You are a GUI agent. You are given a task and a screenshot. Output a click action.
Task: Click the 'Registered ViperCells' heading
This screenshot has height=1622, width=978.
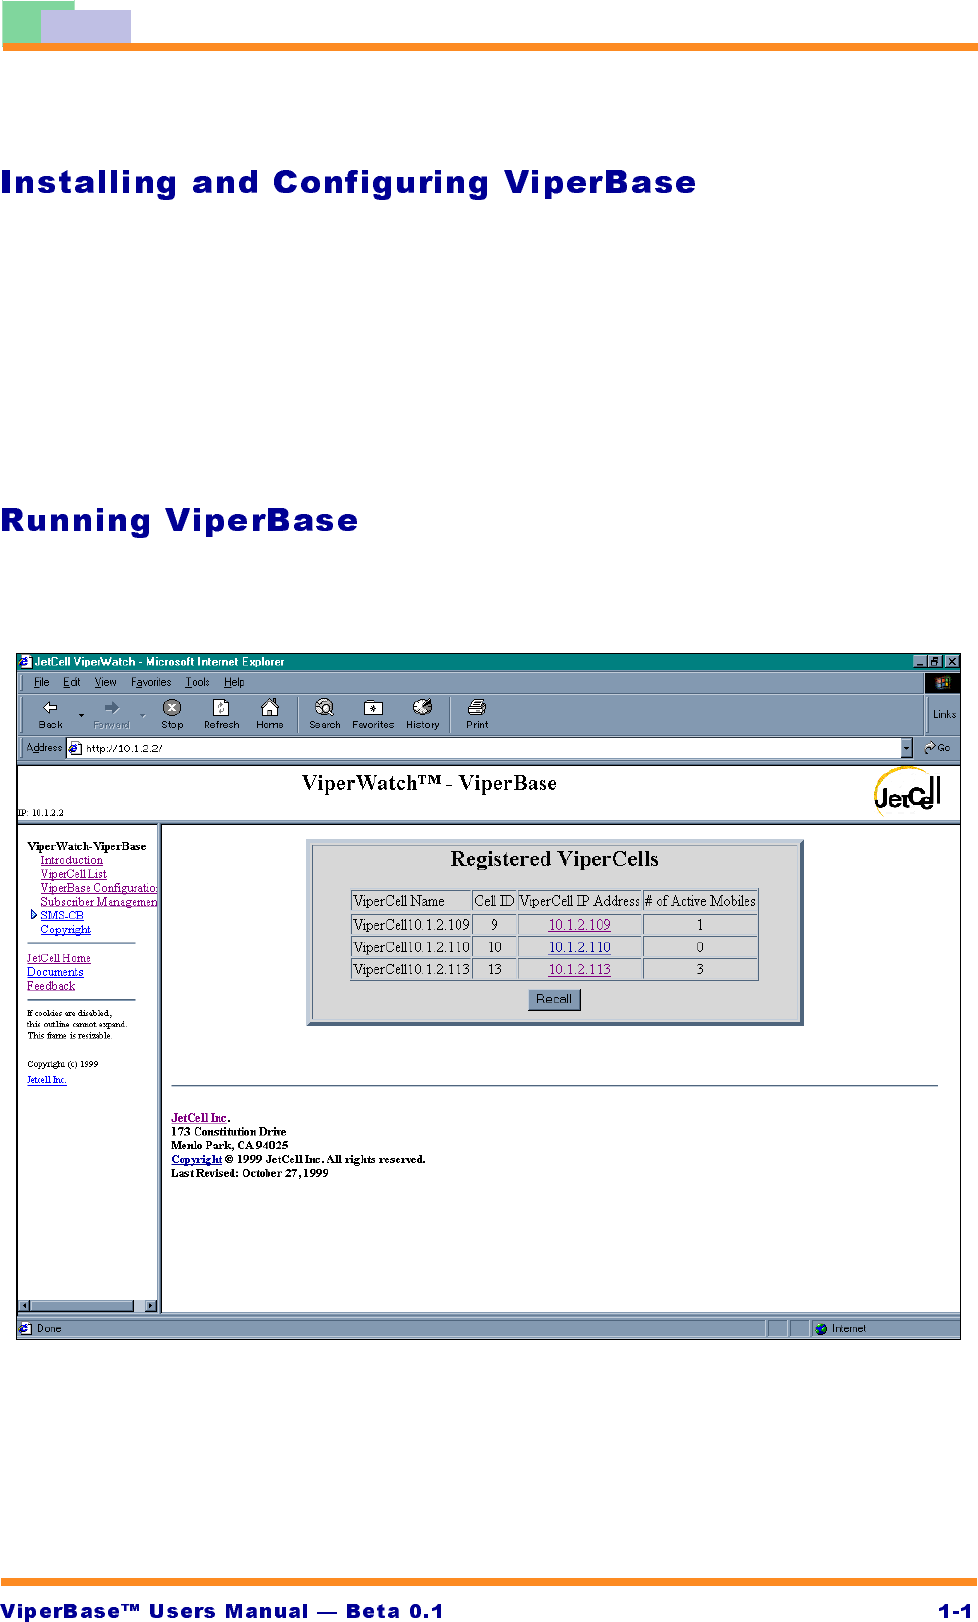tap(554, 859)
